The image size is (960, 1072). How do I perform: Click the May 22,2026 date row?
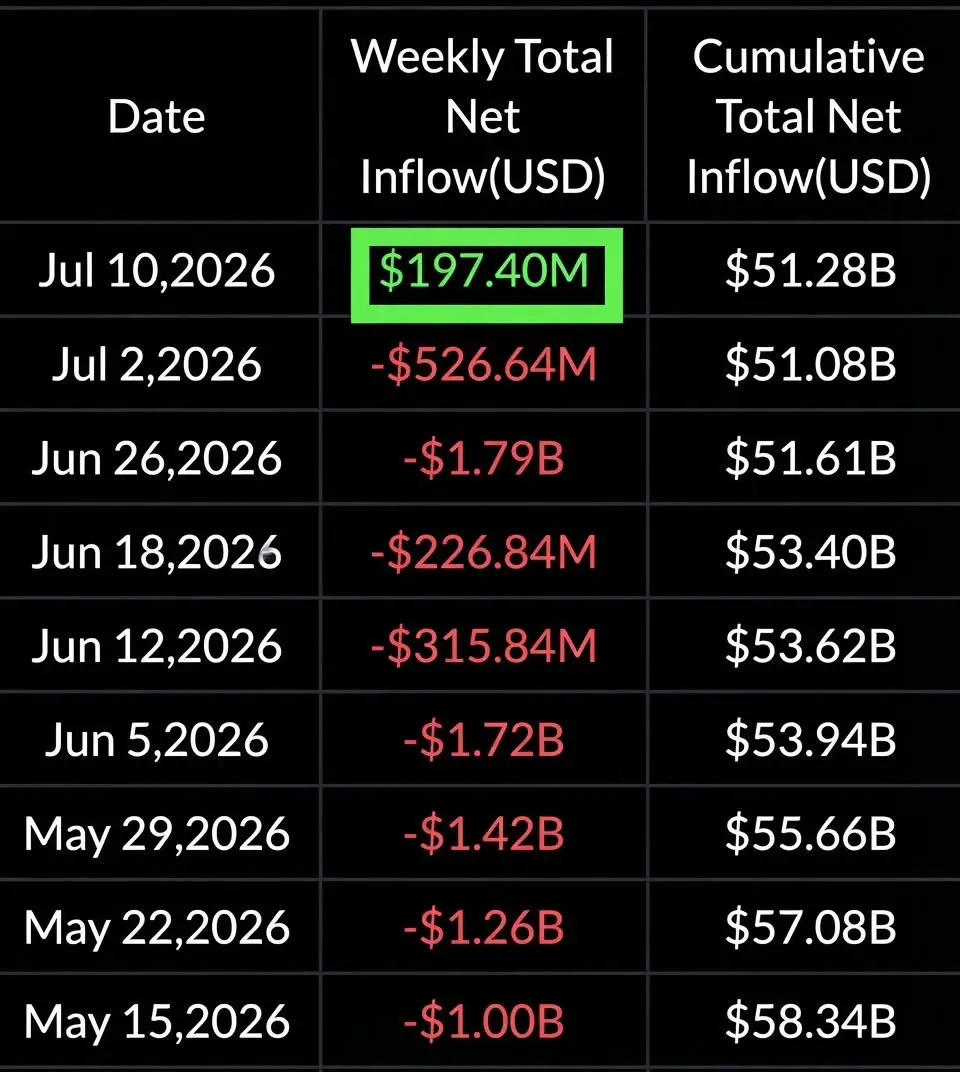[157, 928]
